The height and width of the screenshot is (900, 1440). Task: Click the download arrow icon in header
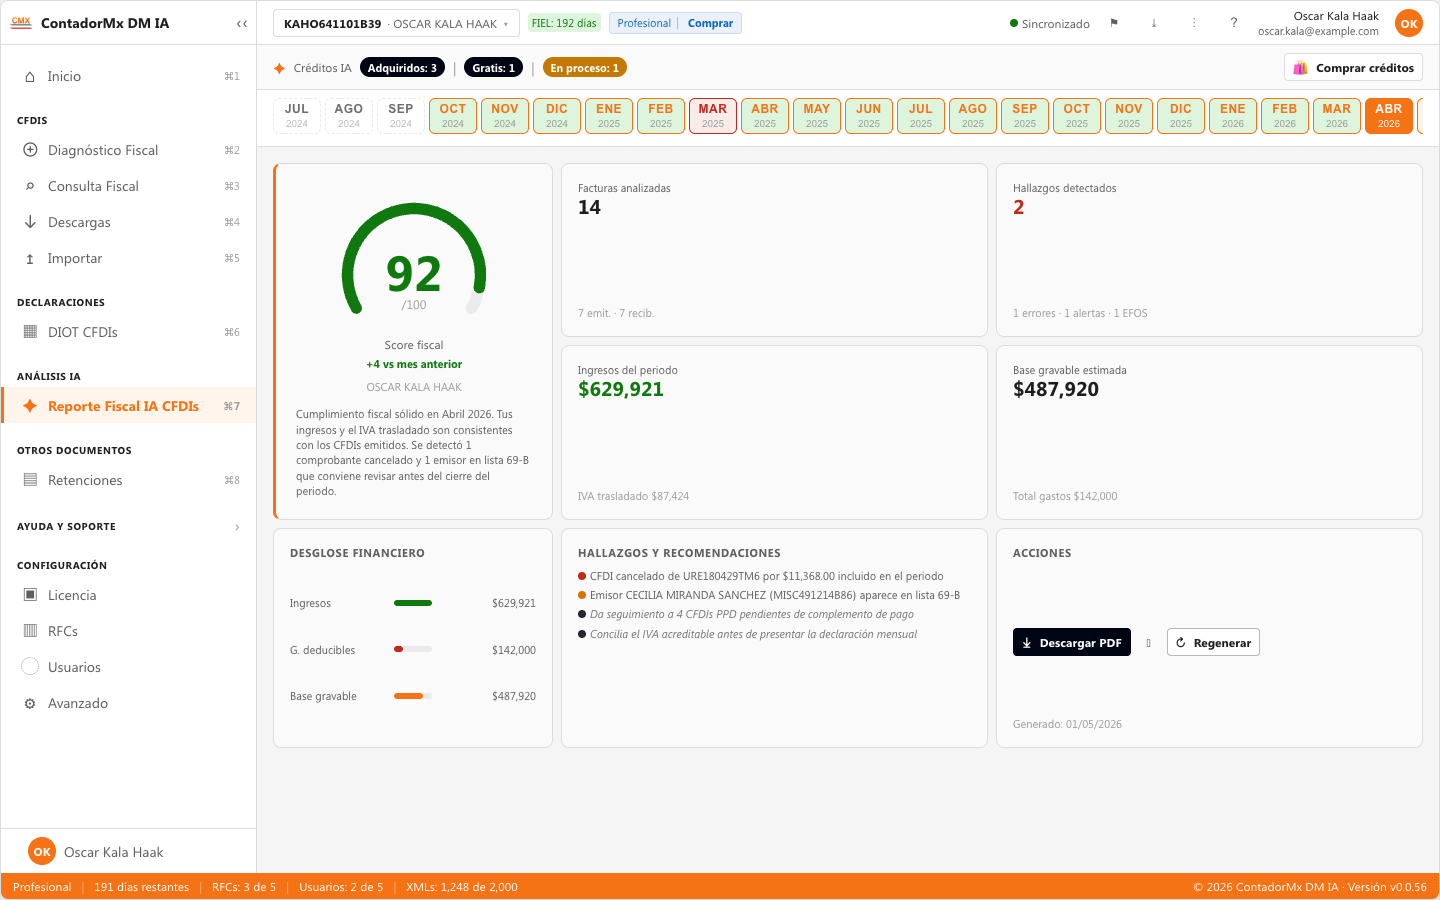pyautogui.click(x=1154, y=23)
